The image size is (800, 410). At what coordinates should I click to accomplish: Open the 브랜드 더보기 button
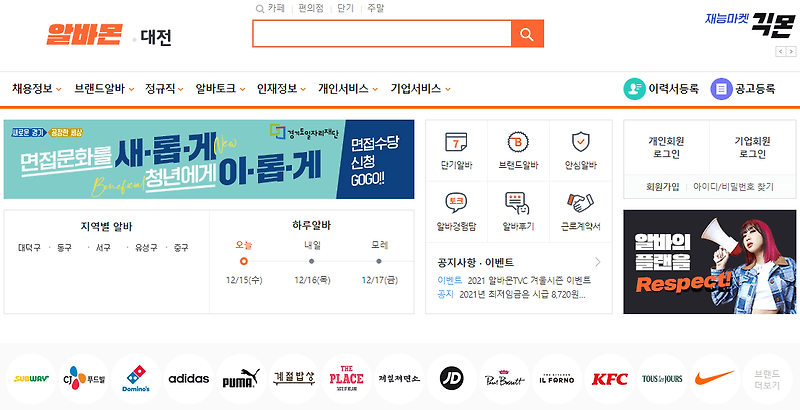(x=767, y=379)
